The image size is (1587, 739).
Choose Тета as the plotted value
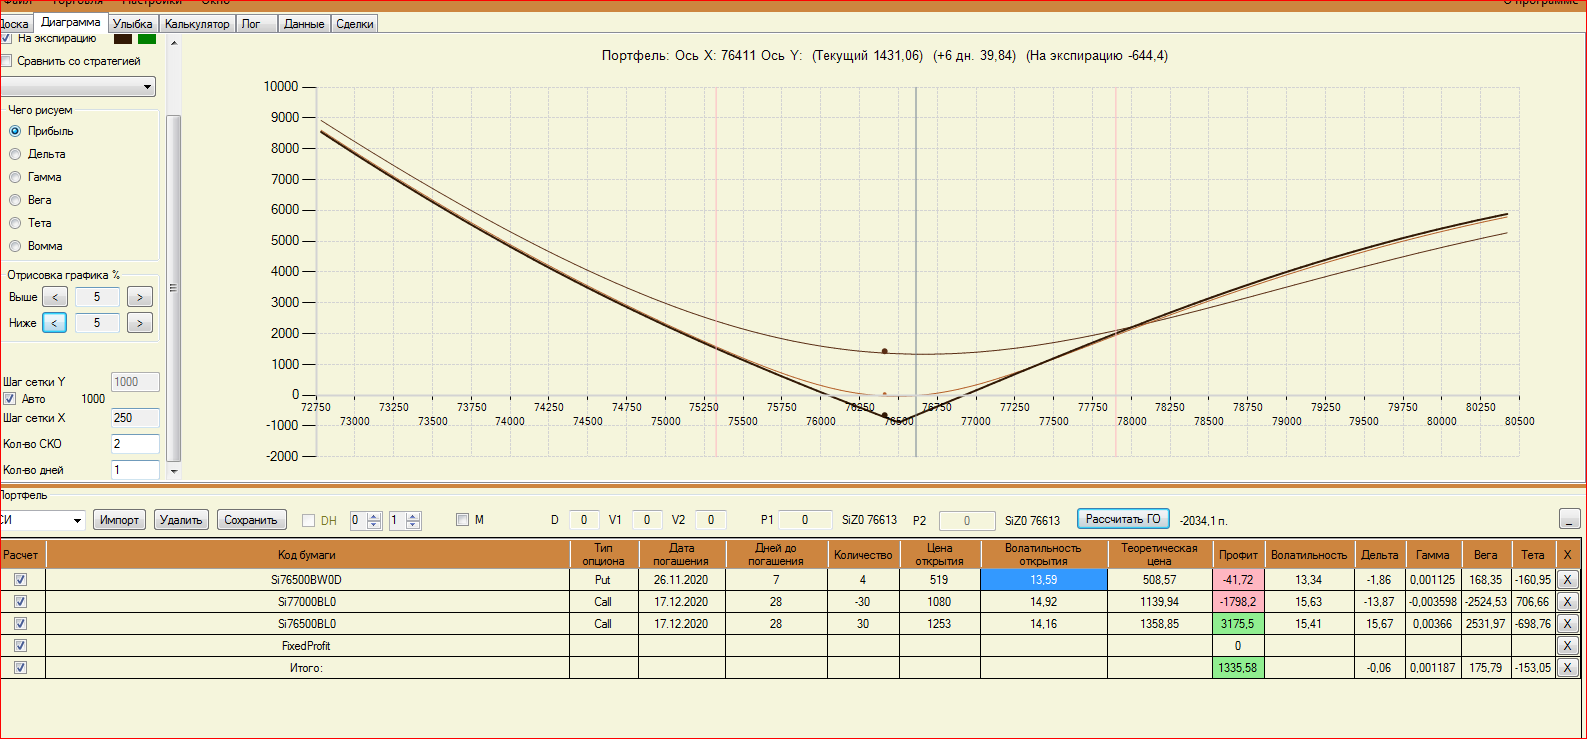pyautogui.click(x=15, y=223)
